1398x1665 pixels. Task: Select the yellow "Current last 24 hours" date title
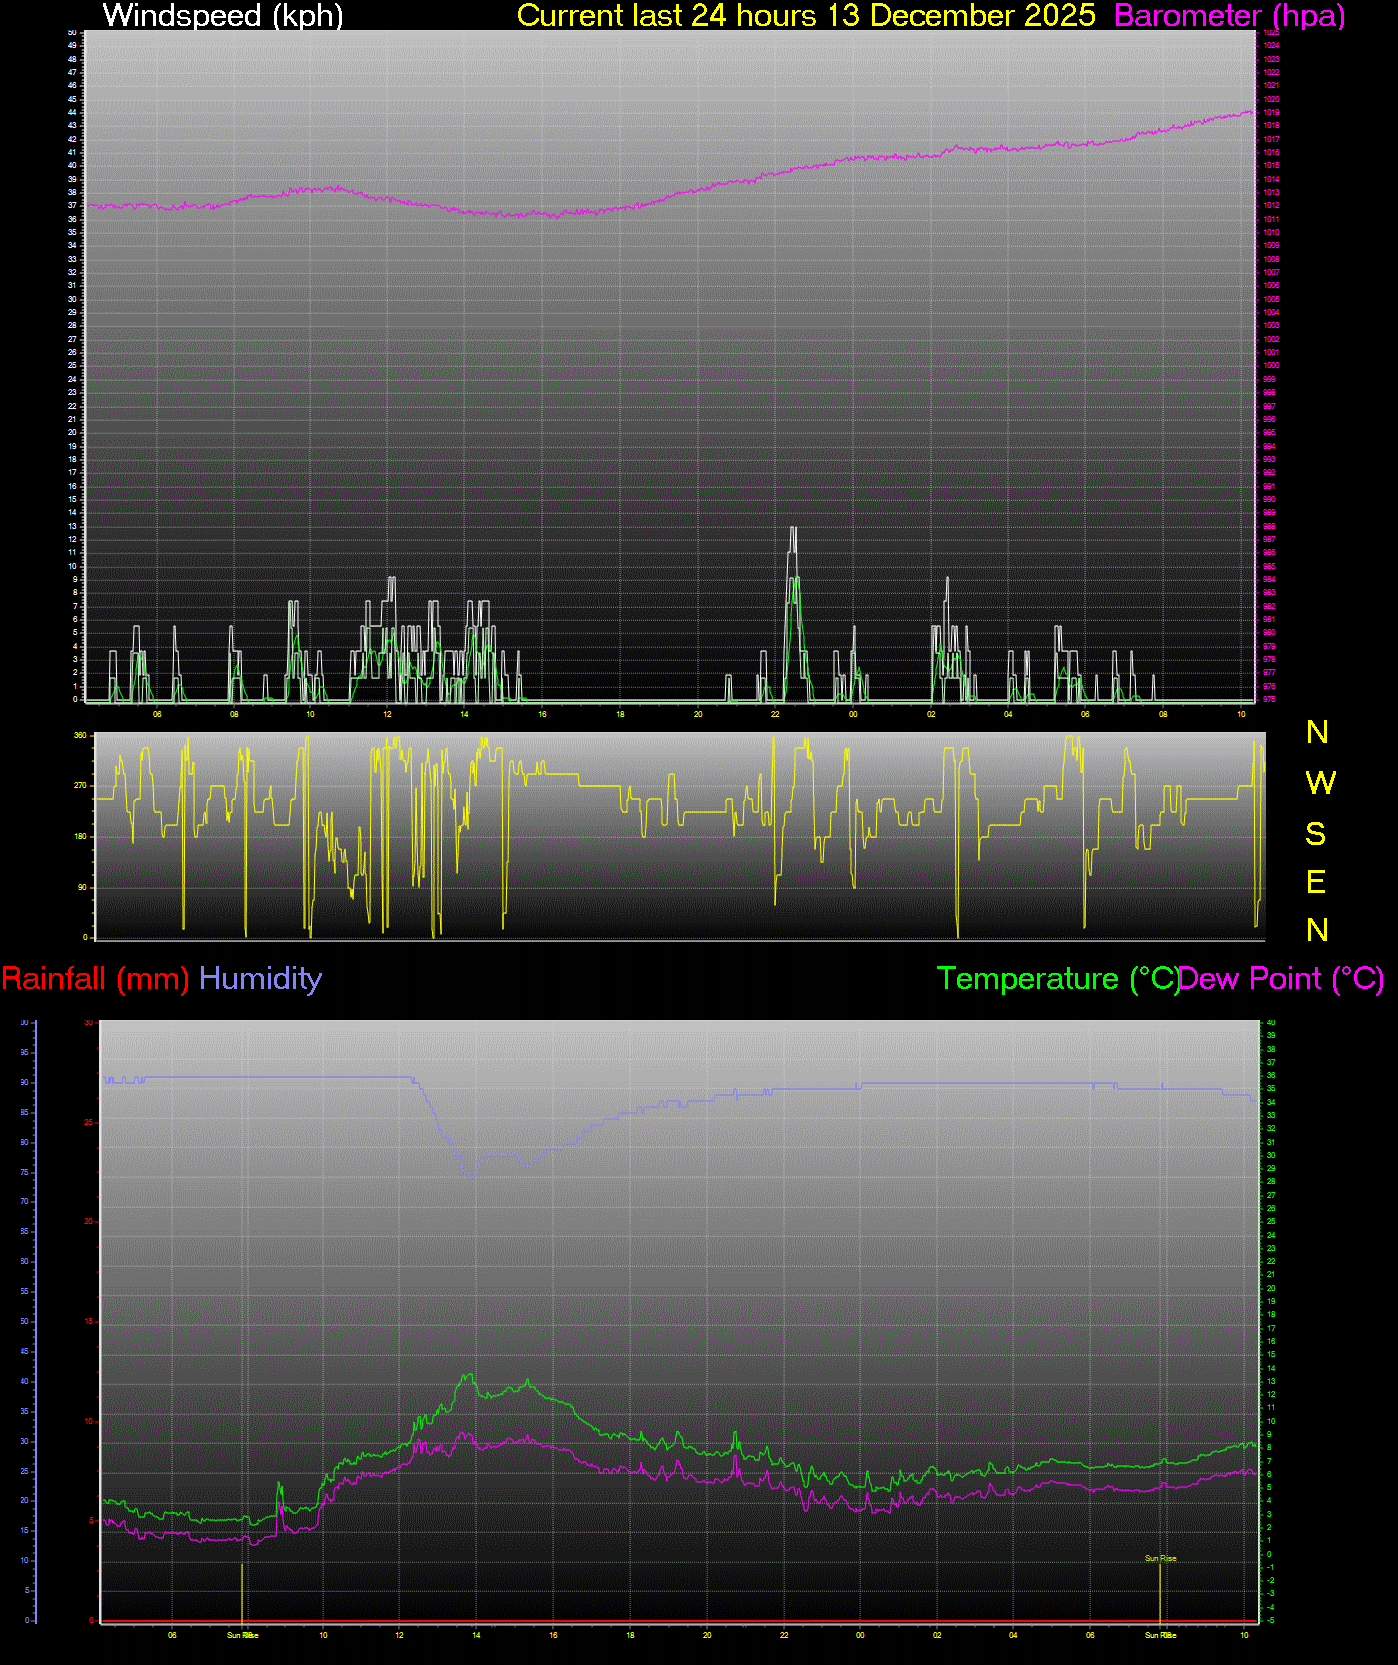tap(806, 16)
